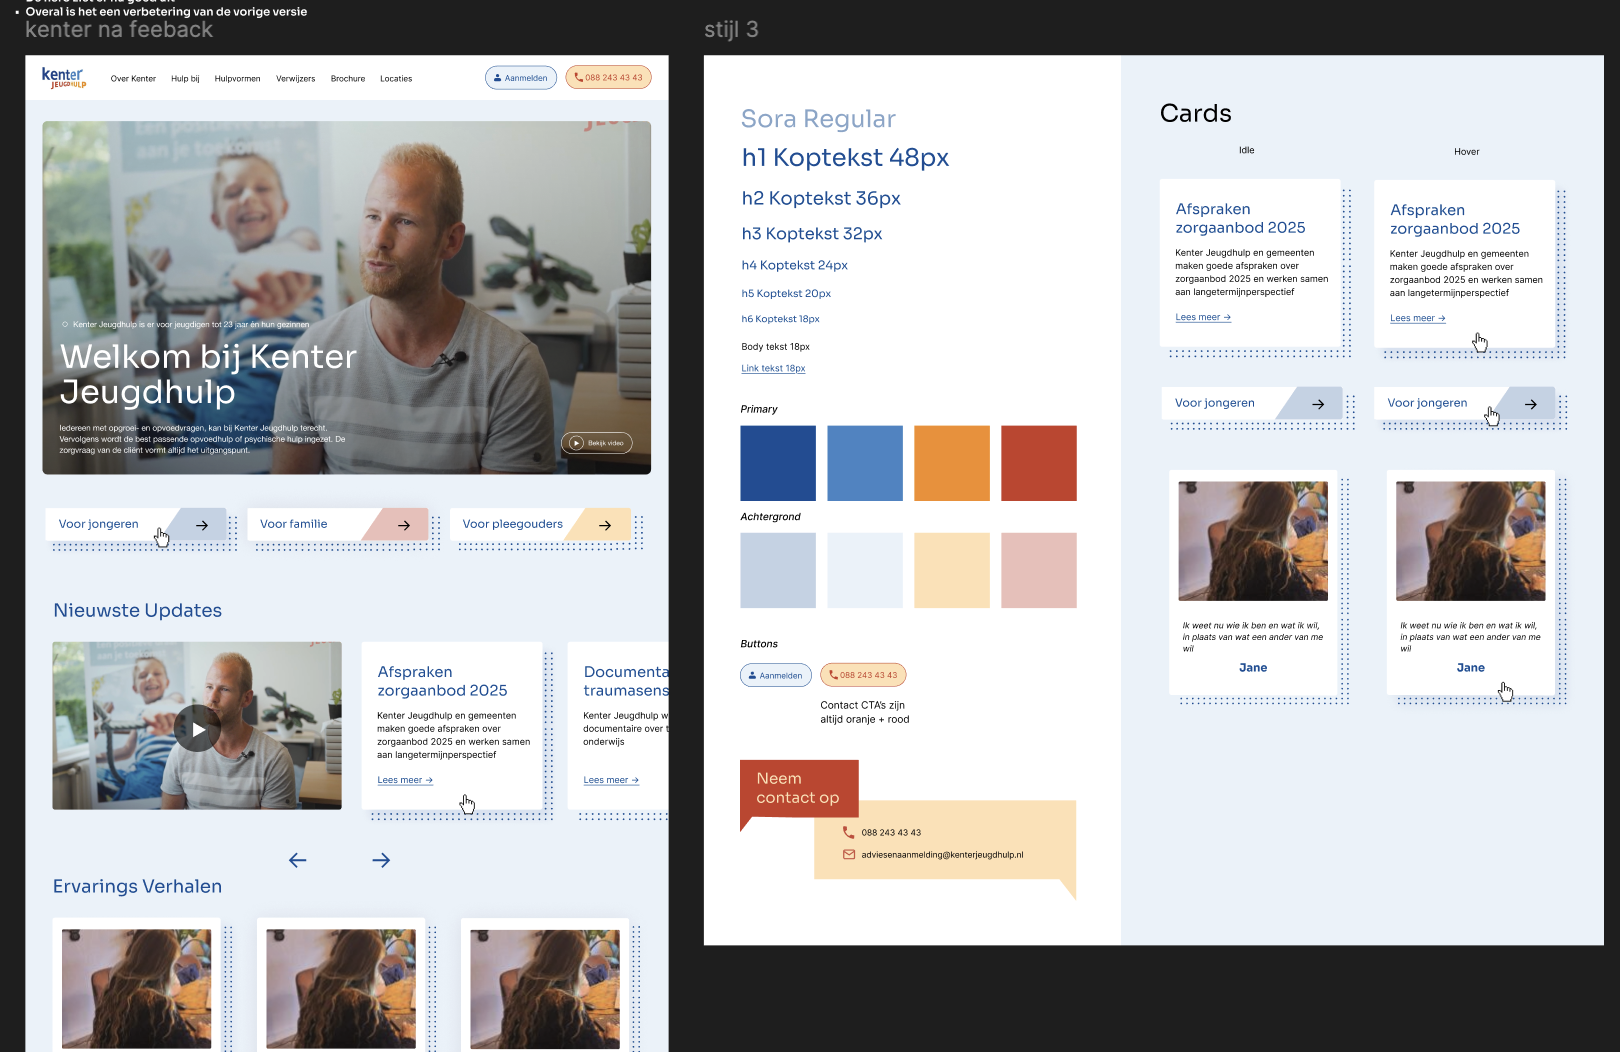Click the play icon in the Bekijk video button
The height and width of the screenshot is (1052, 1620).
click(x=576, y=443)
